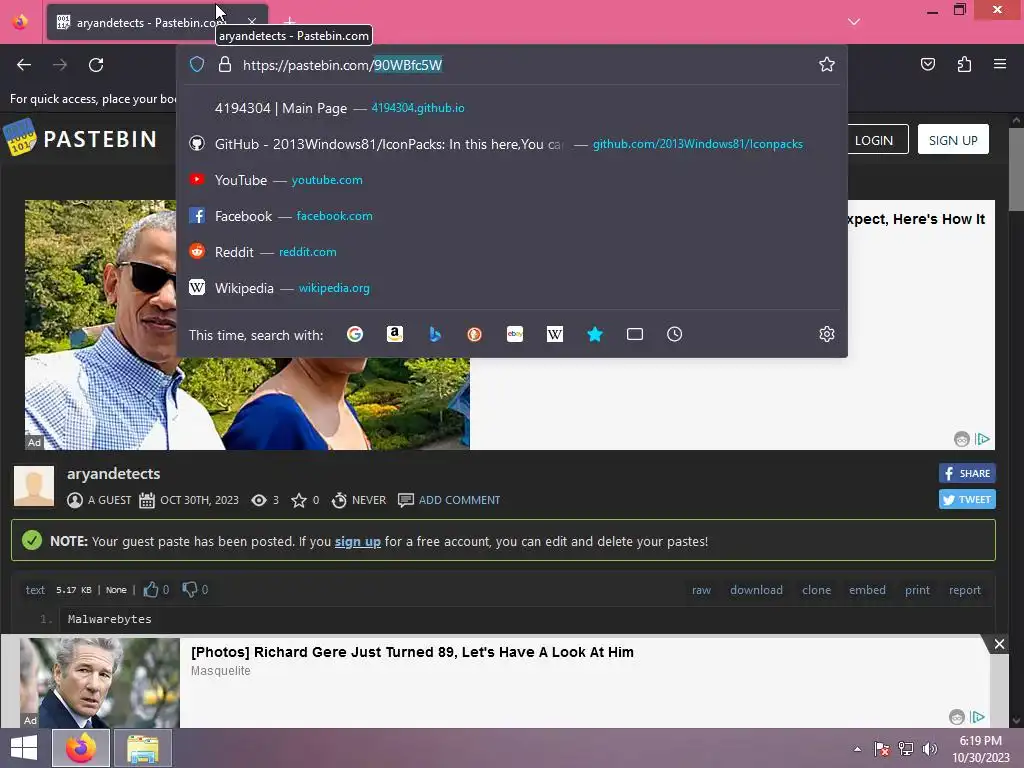1024x768 pixels.
Task: Click the star rating icon showing 0
Action: [298, 500]
